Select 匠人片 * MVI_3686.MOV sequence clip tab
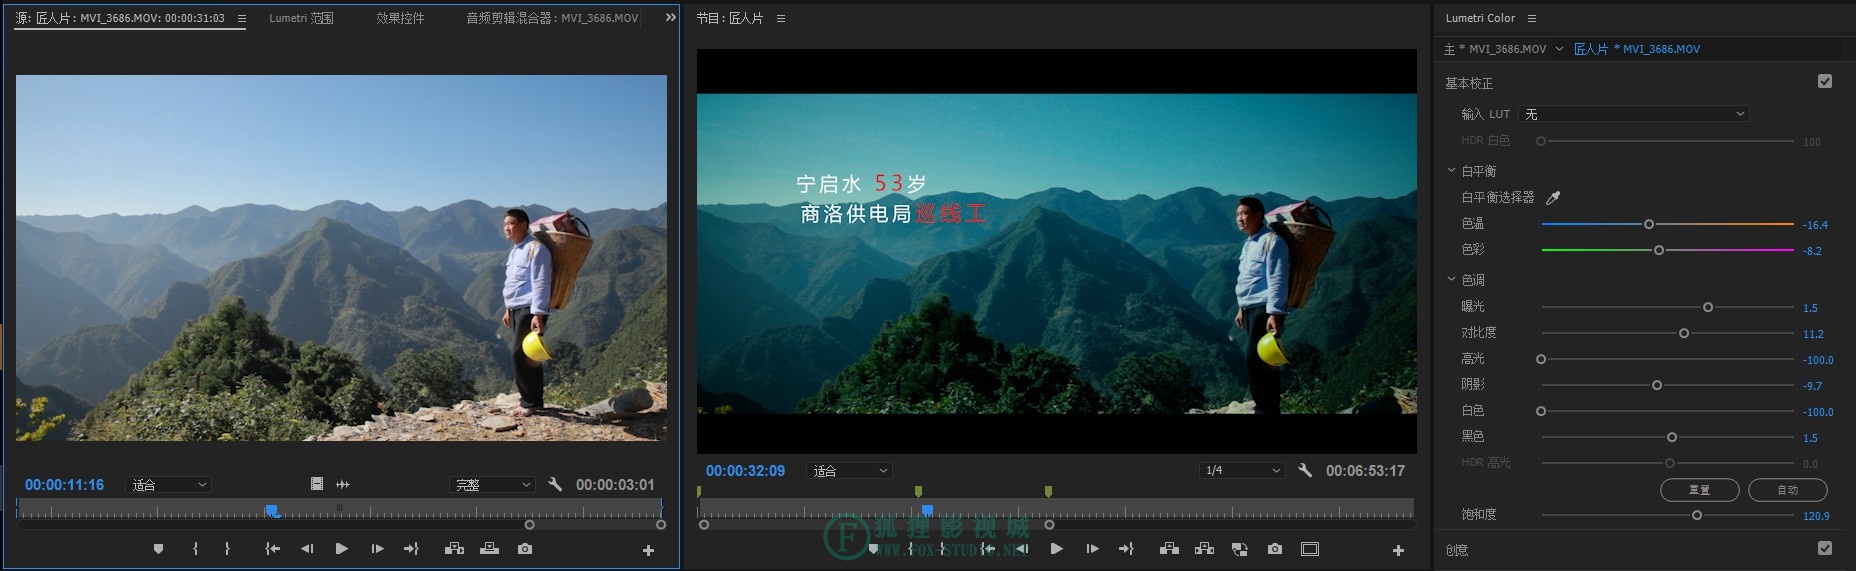The height and width of the screenshot is (571, 1856). pos(1637,49)
